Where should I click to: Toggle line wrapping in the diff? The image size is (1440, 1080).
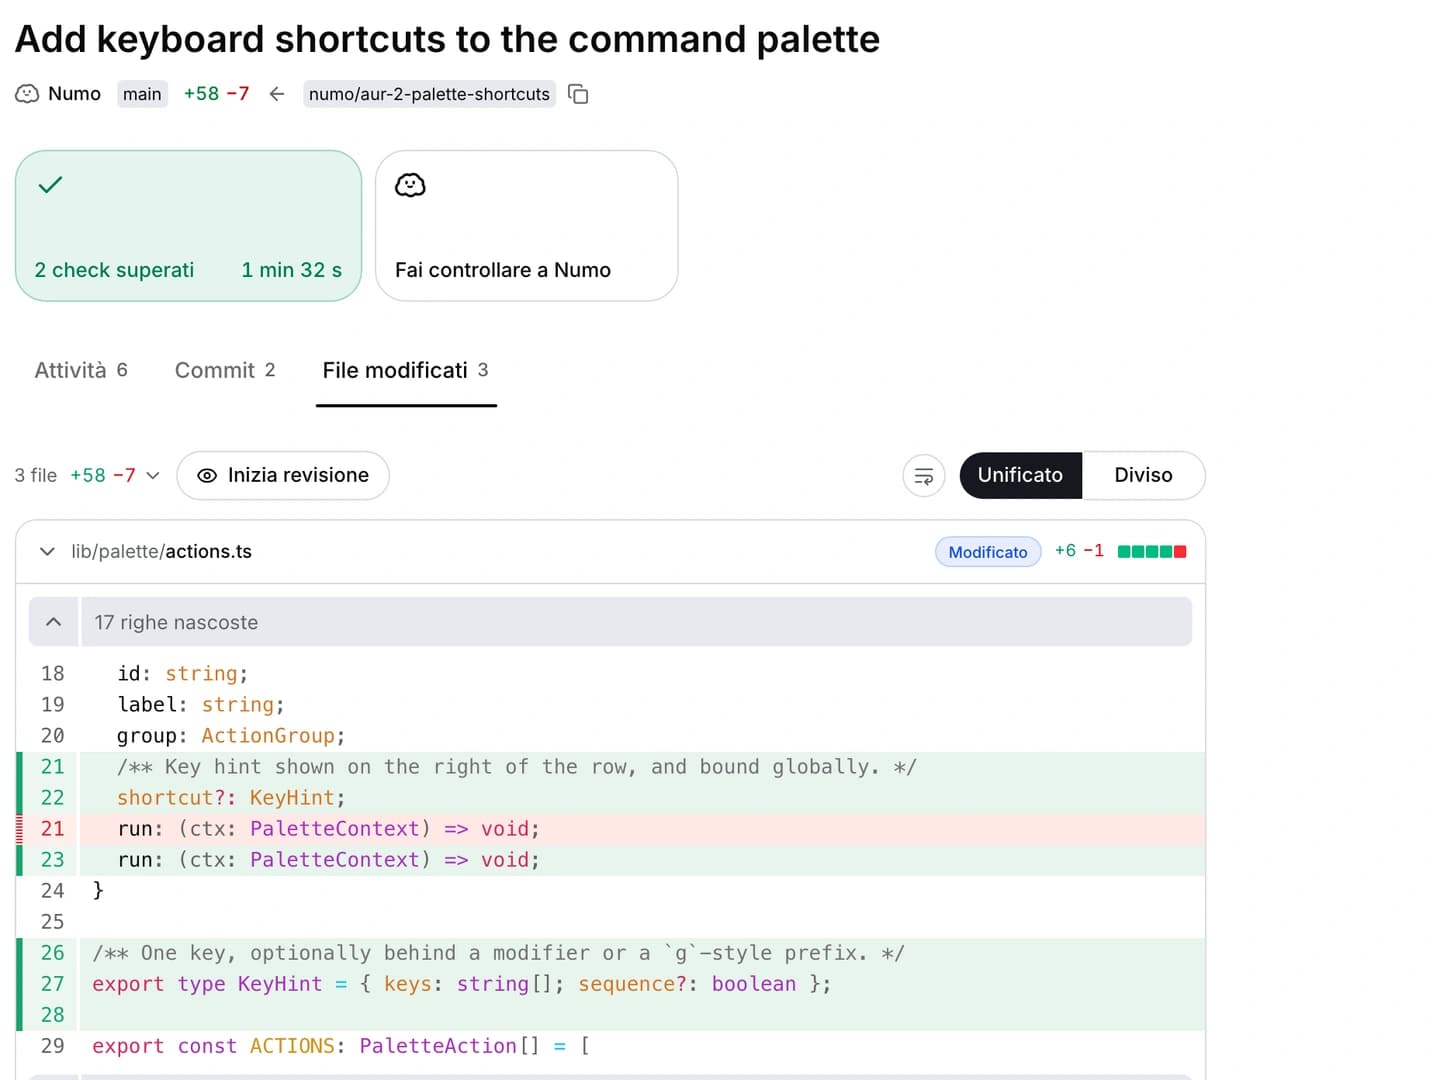point(924,476)
